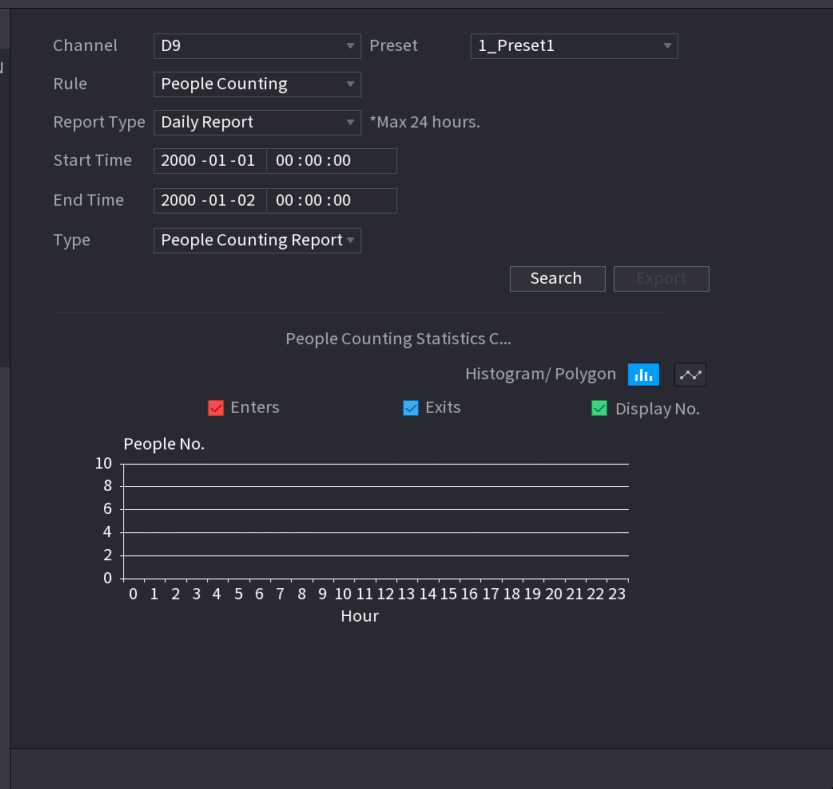
Task: Open the Report Type Daily Report dropdown
Action: (257, 122)
